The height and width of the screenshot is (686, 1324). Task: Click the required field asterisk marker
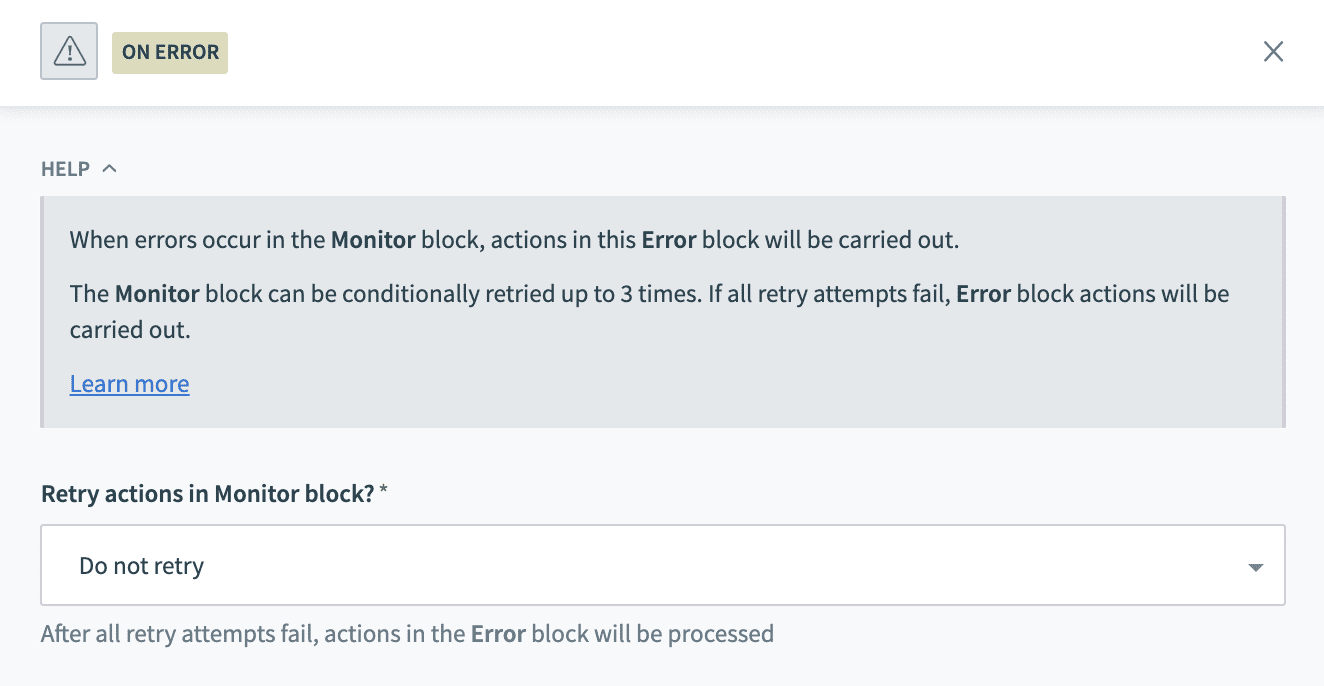tap(383, 491)
